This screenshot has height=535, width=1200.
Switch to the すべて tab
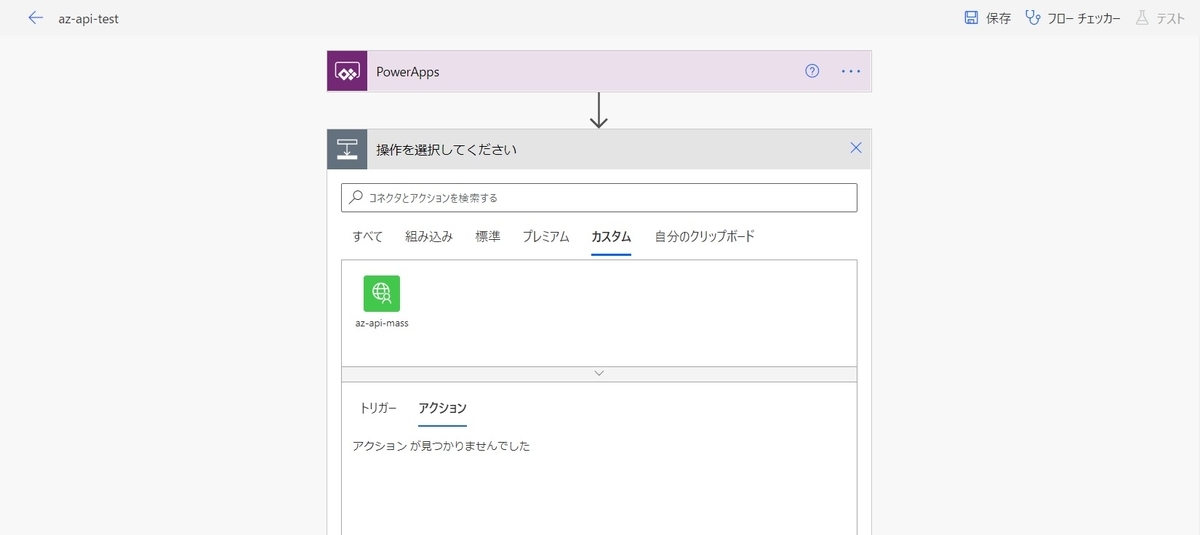[x=367, y=237]
